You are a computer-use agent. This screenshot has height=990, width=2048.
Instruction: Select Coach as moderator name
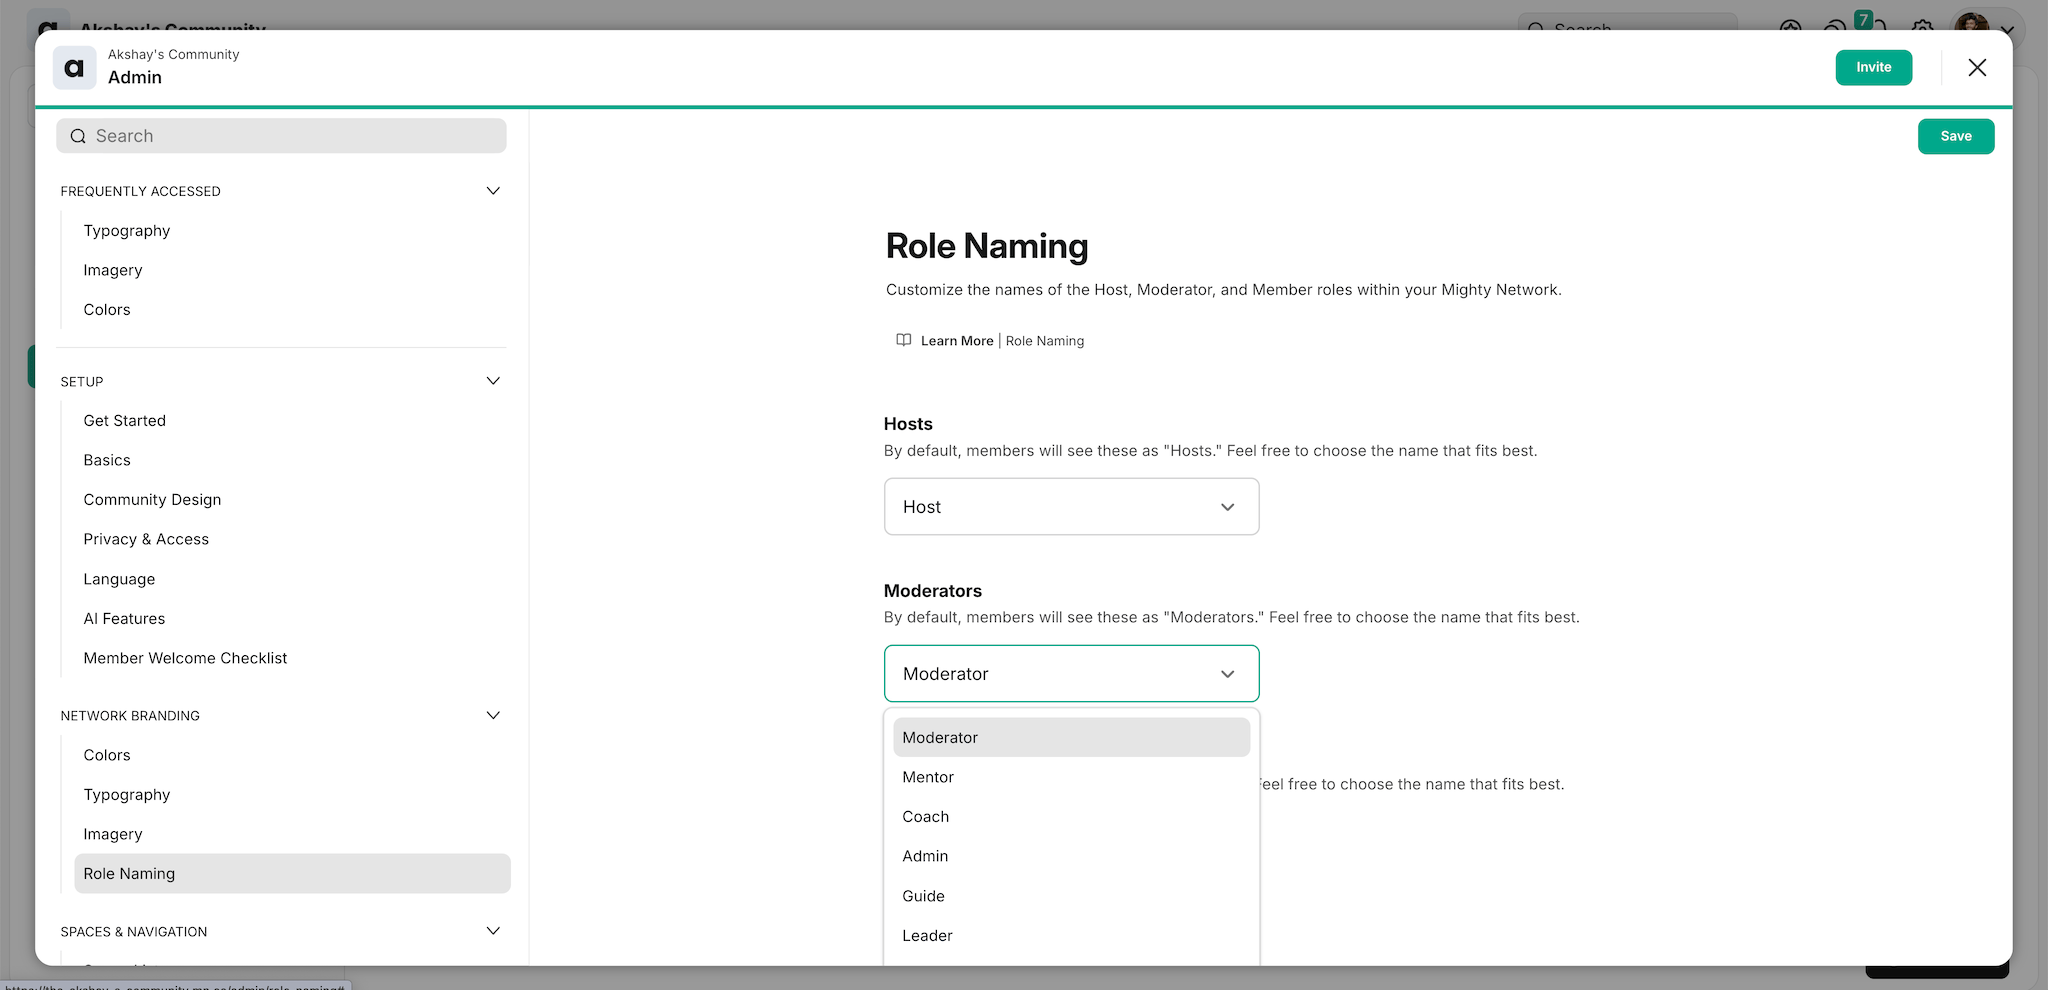(x=925, y=817)
